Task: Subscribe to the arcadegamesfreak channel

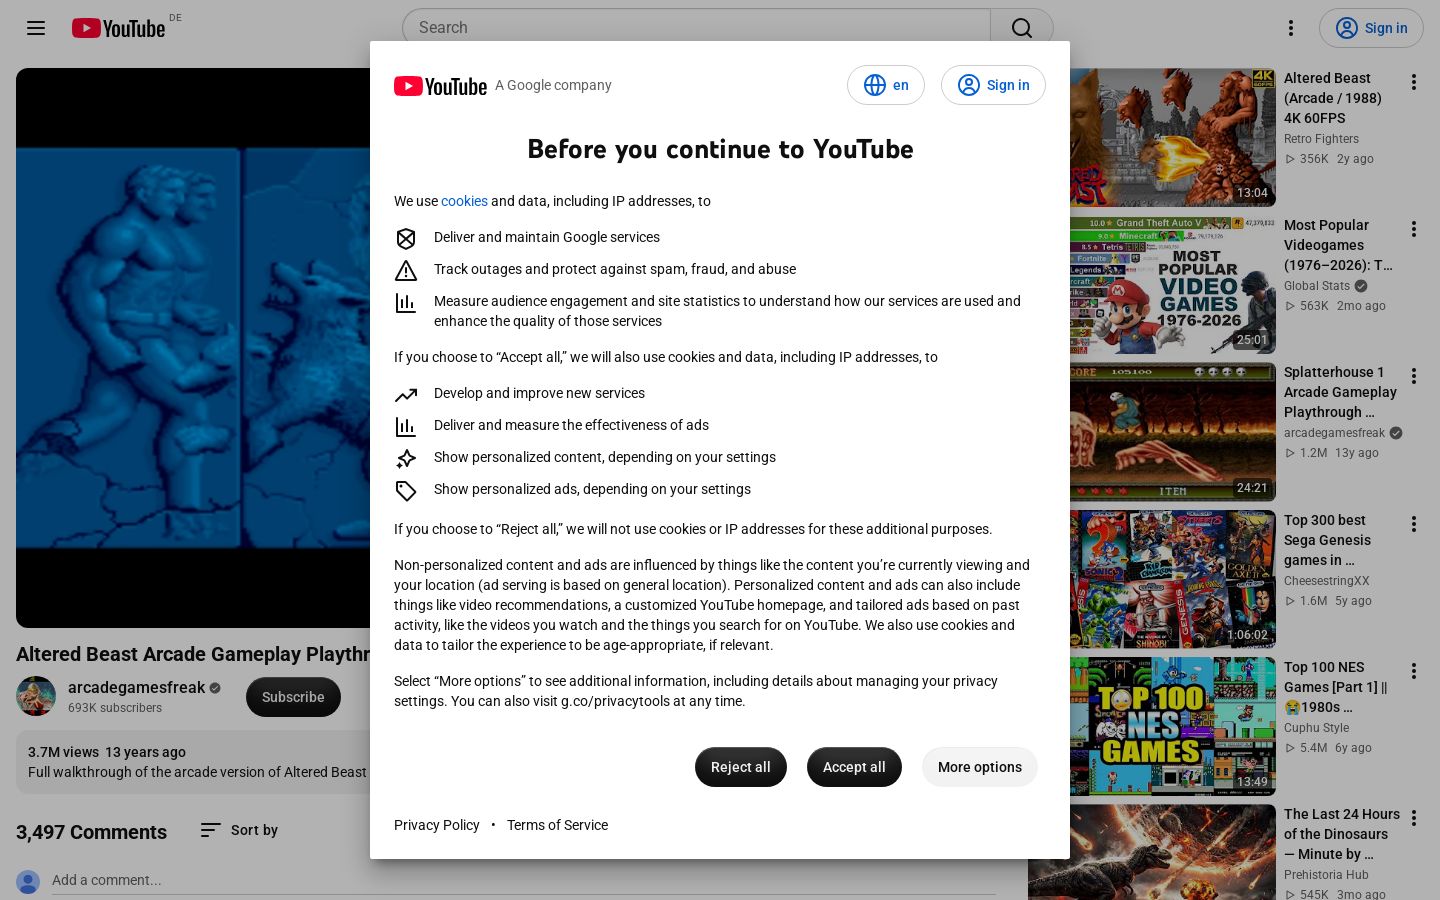Action: (x=293, y=697)
